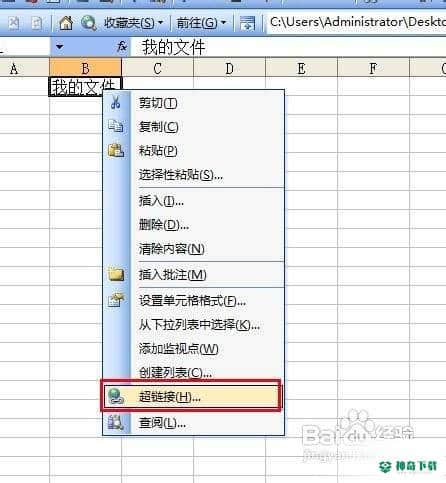Click the scissors Cut icon in context menu
The width and height of the screenshot is (446, 483).
pyautogui.click(x=116, y=102)
